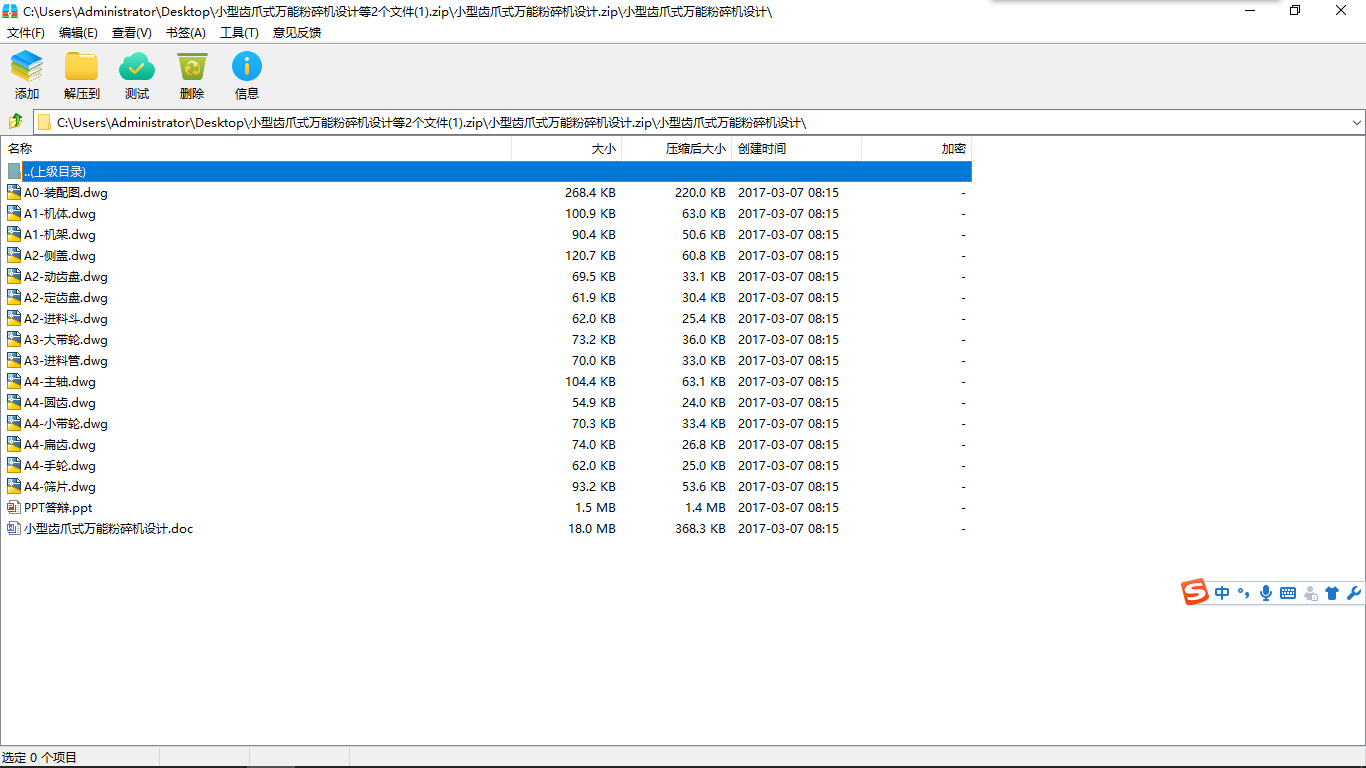Click the file icon of A4-手轮.dwg

coord(14,465)
